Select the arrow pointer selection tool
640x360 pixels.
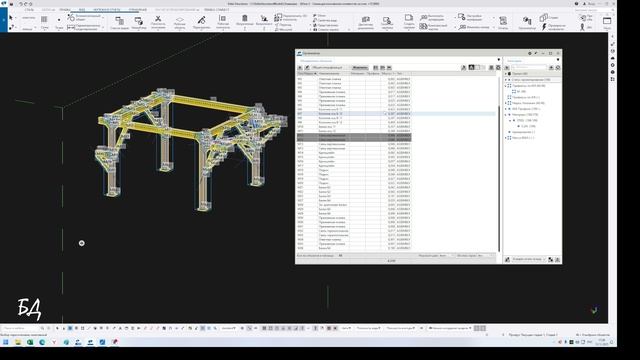11,18
